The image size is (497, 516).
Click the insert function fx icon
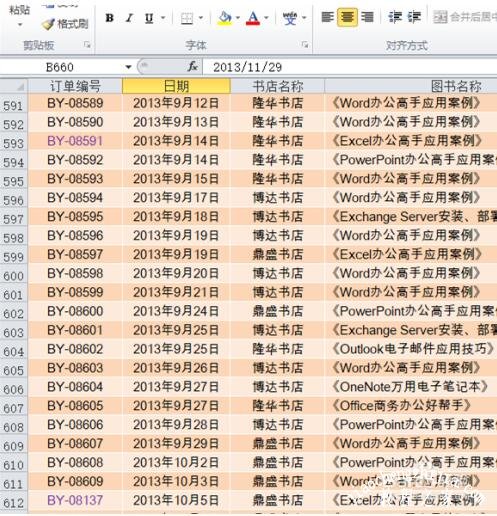[x=193, y=67]
